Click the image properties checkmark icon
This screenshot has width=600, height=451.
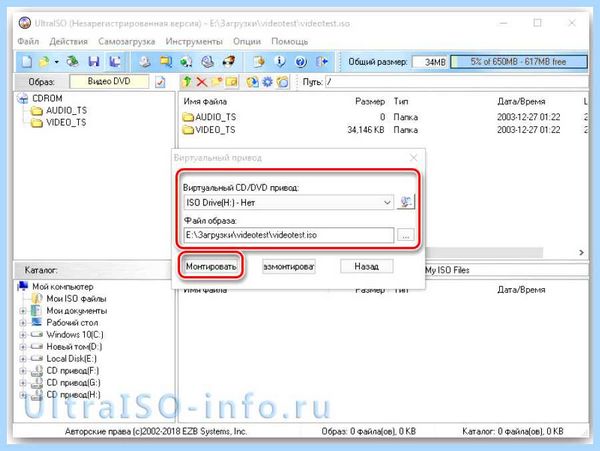click(x=160, y=82)
